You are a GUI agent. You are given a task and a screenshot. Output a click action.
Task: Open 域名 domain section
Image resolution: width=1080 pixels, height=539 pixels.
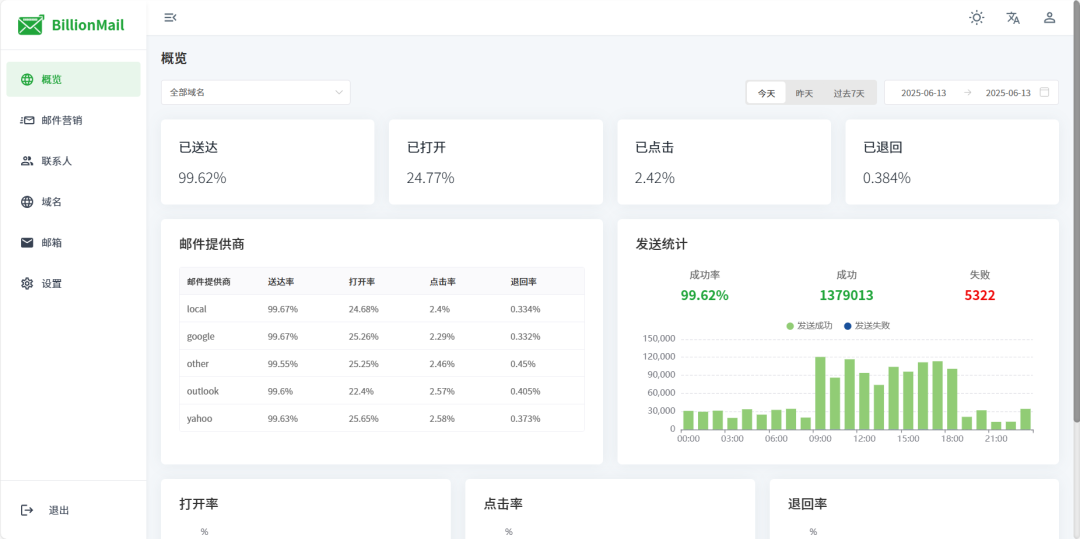pos(51,202)
